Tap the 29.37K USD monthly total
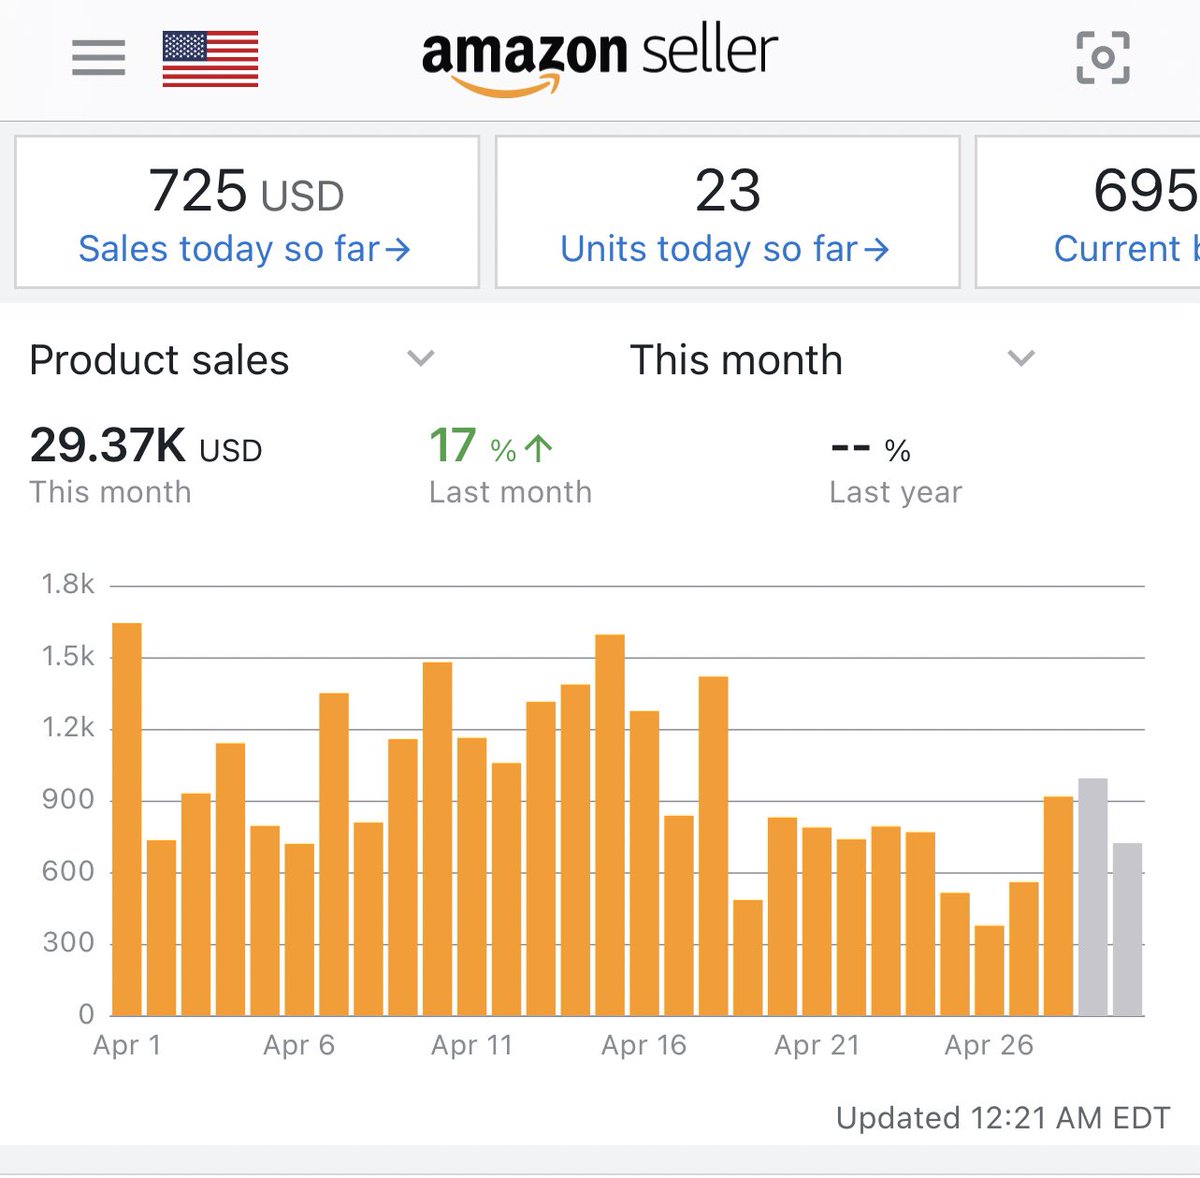The height and width of the screenshot is (1178, 1200). coord(146,446)
